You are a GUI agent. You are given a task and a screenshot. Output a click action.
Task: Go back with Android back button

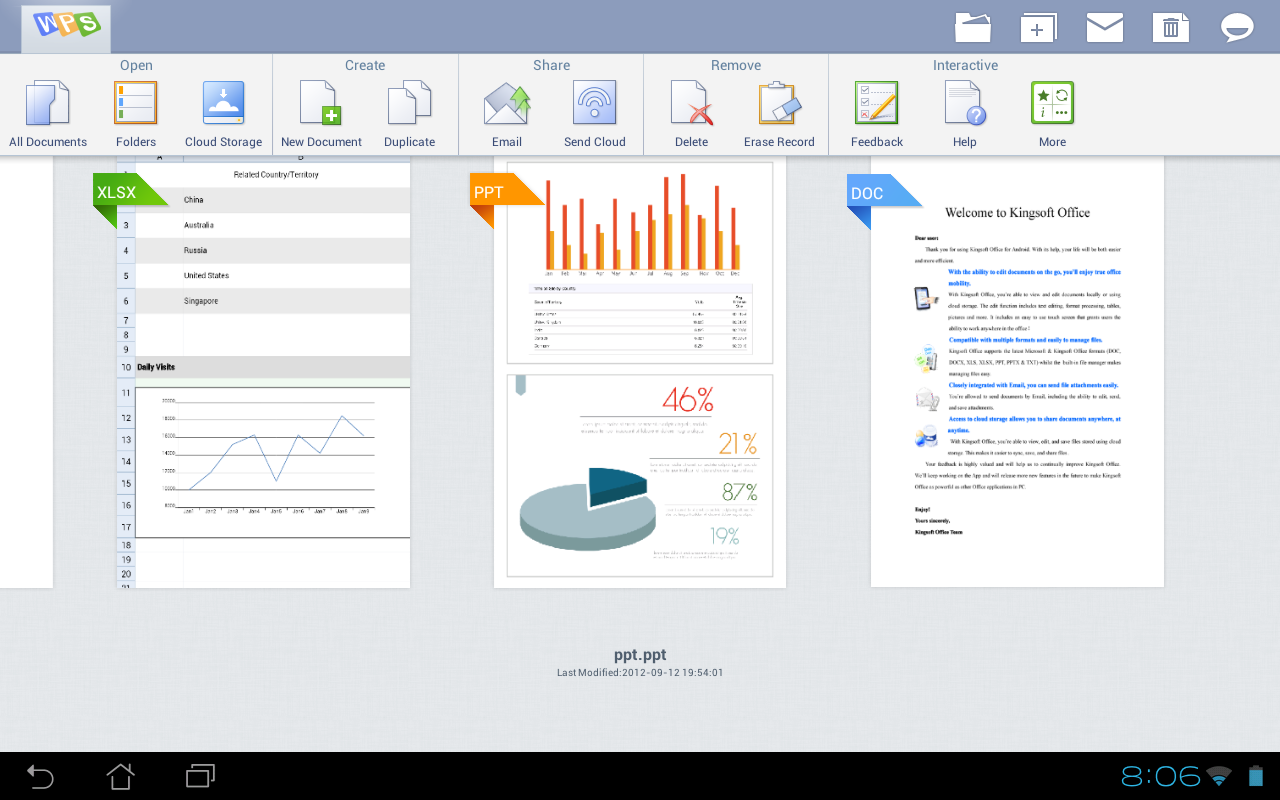coord(40,776)
